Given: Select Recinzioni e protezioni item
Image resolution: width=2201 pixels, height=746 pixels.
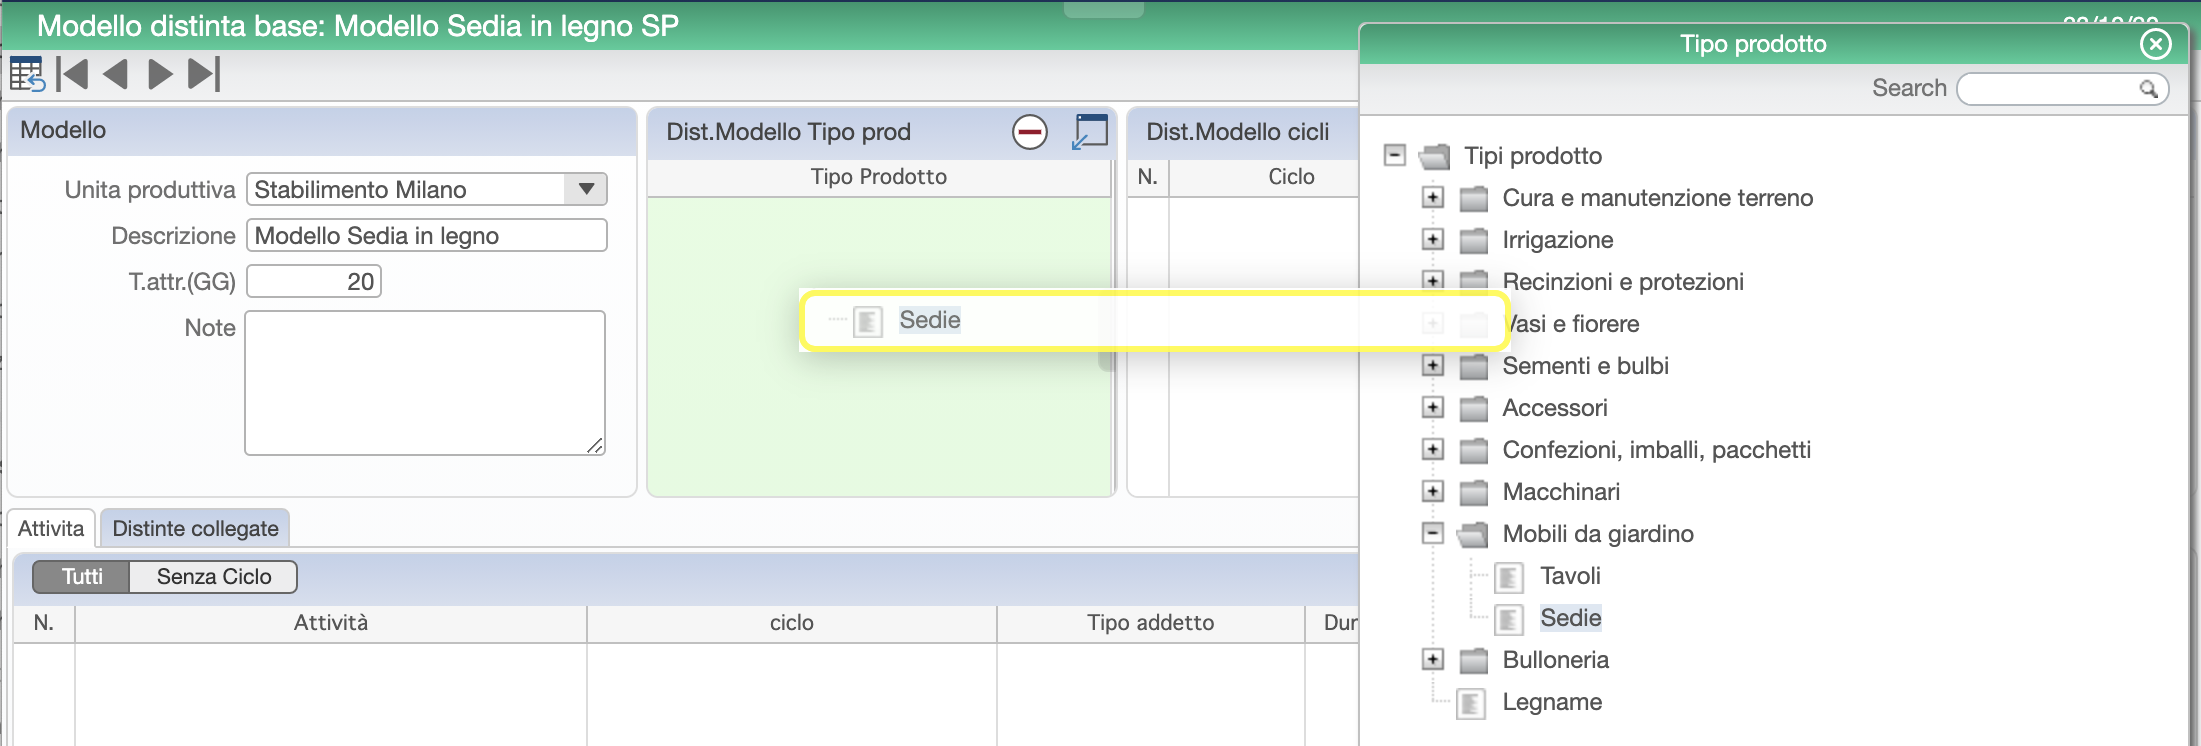Looking at the screenshot, I should (1623, 282).
